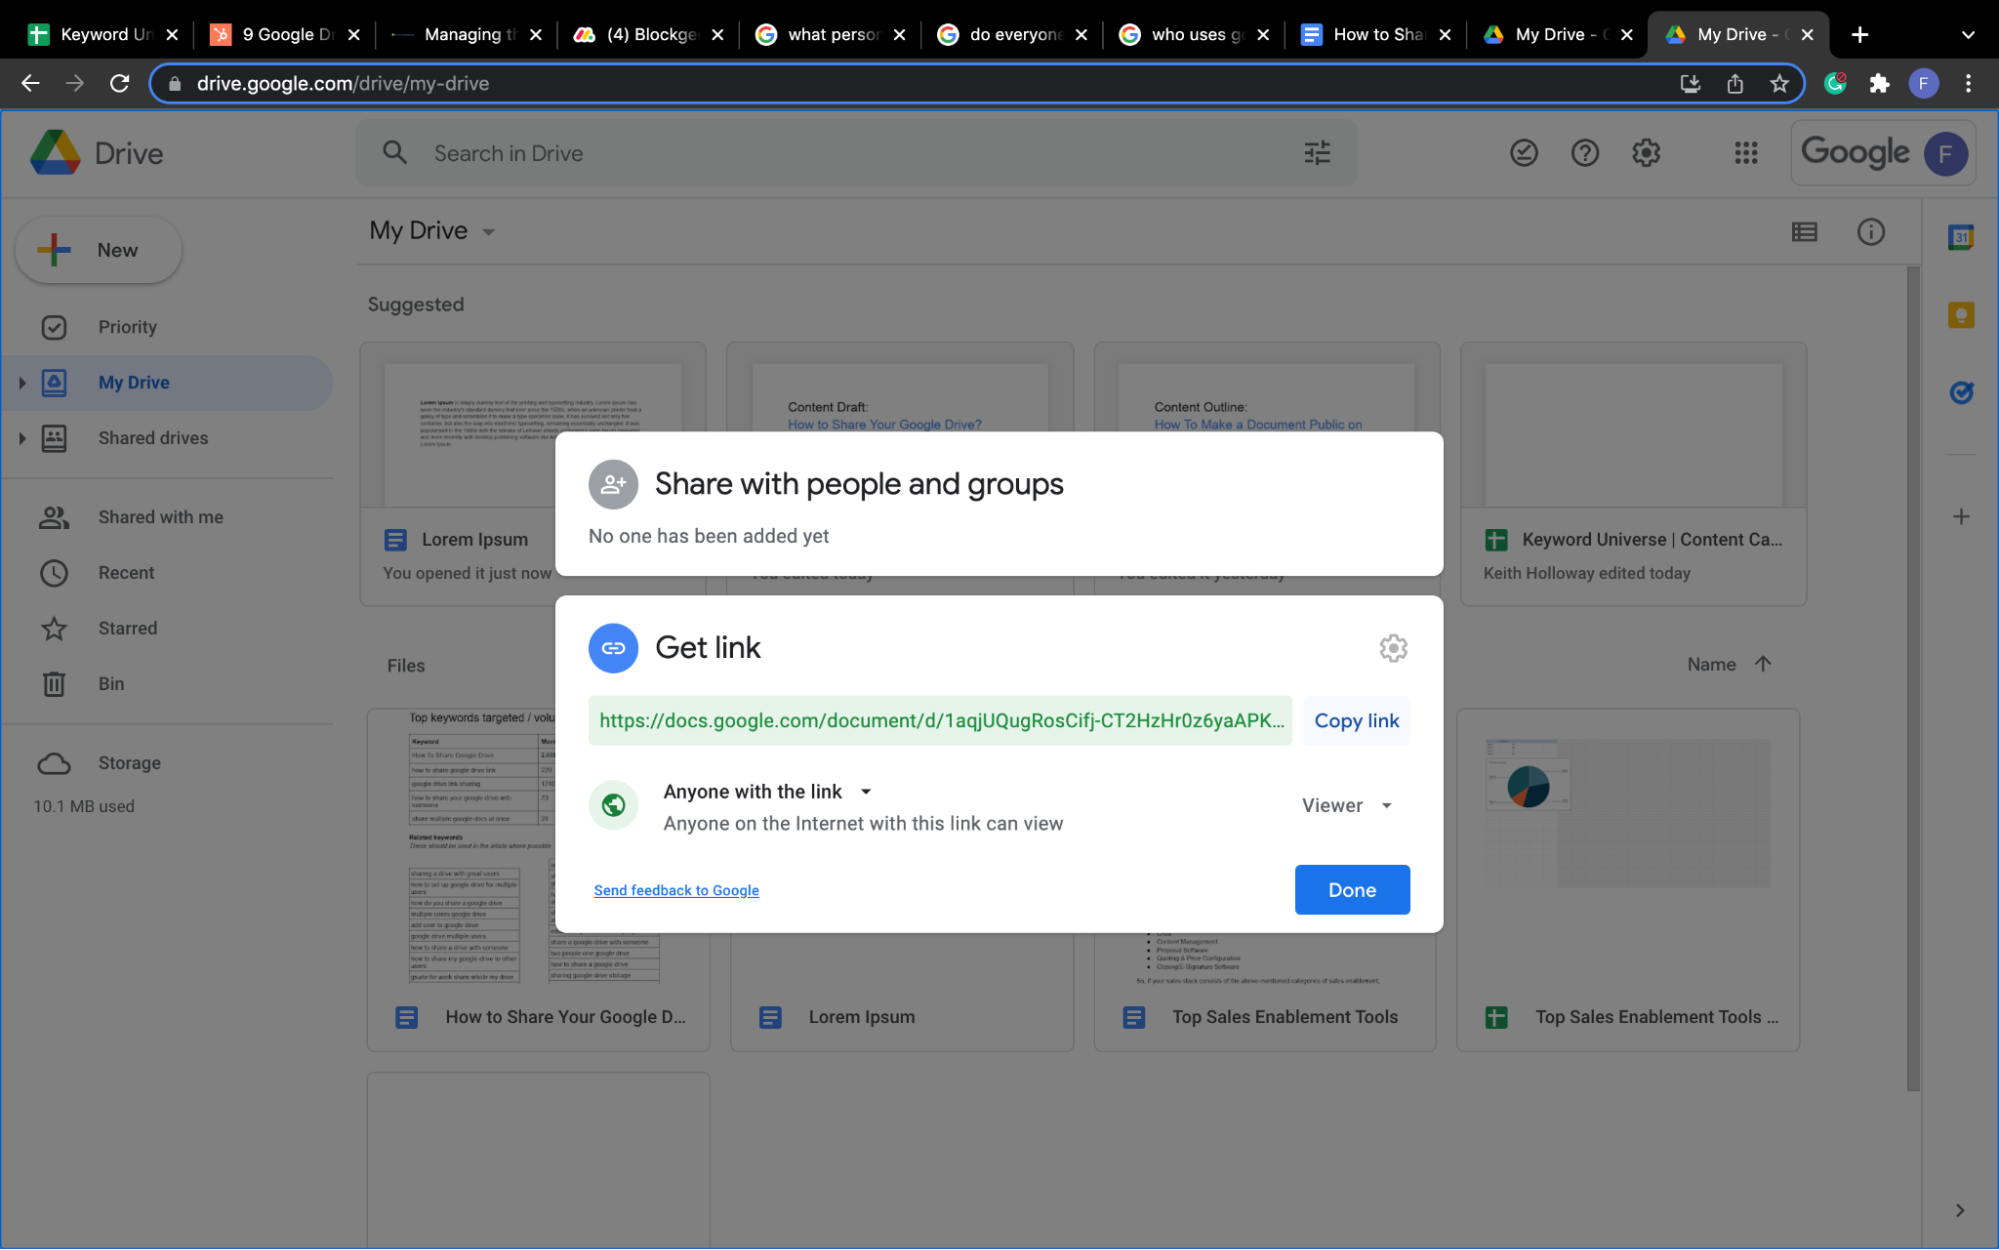Switch to the 9 Google D tab
This screenshot has width=1999, height=1250.
coord(283,35)
